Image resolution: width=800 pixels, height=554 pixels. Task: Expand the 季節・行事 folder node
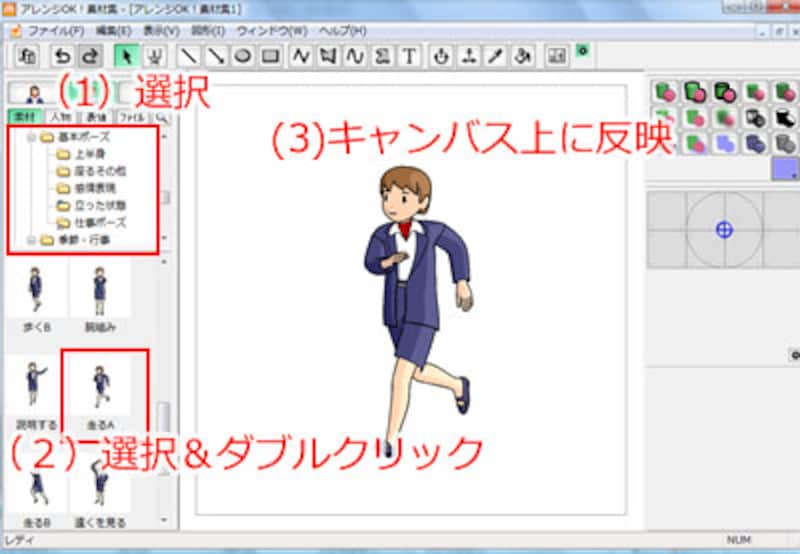pos(32,240)
